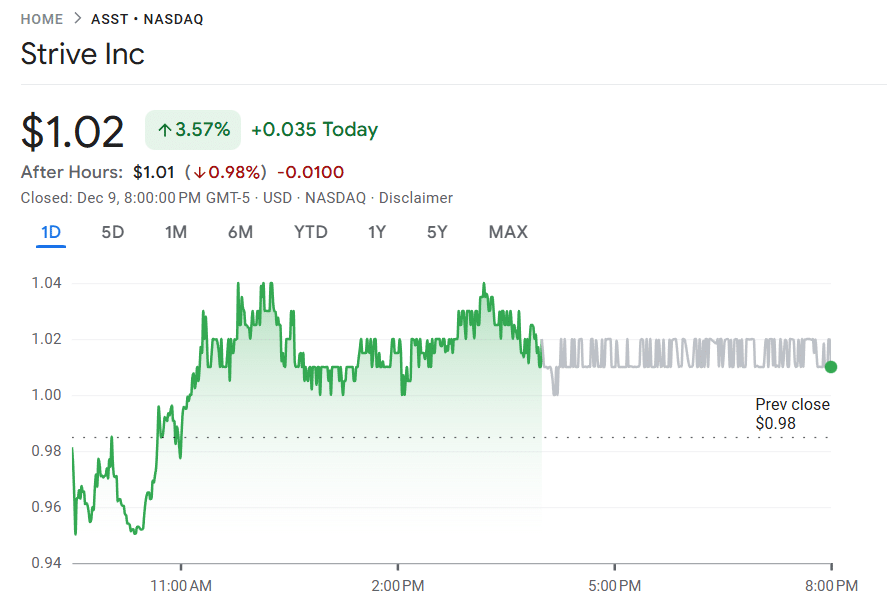This screenshot has height=613, width=887.
Task: View the 1Y chart
Action: pyautogui.click(x=377, y=232)
